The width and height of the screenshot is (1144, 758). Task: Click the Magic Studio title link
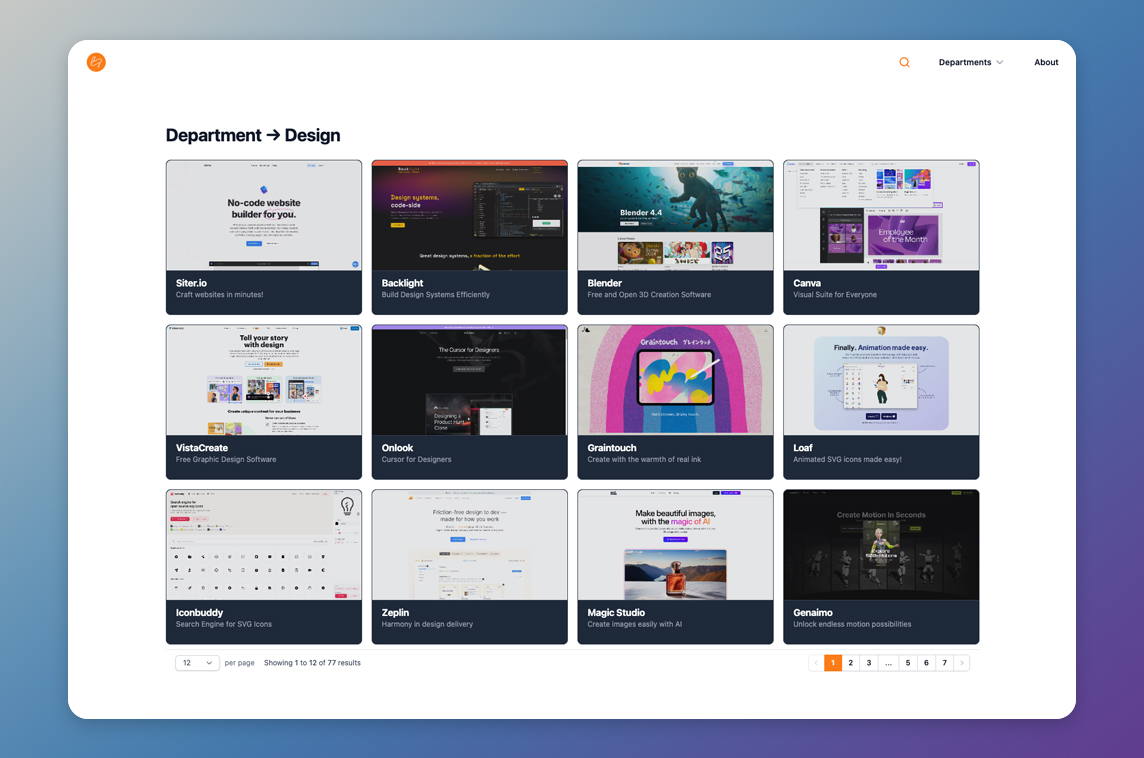(x=616, y=613)
